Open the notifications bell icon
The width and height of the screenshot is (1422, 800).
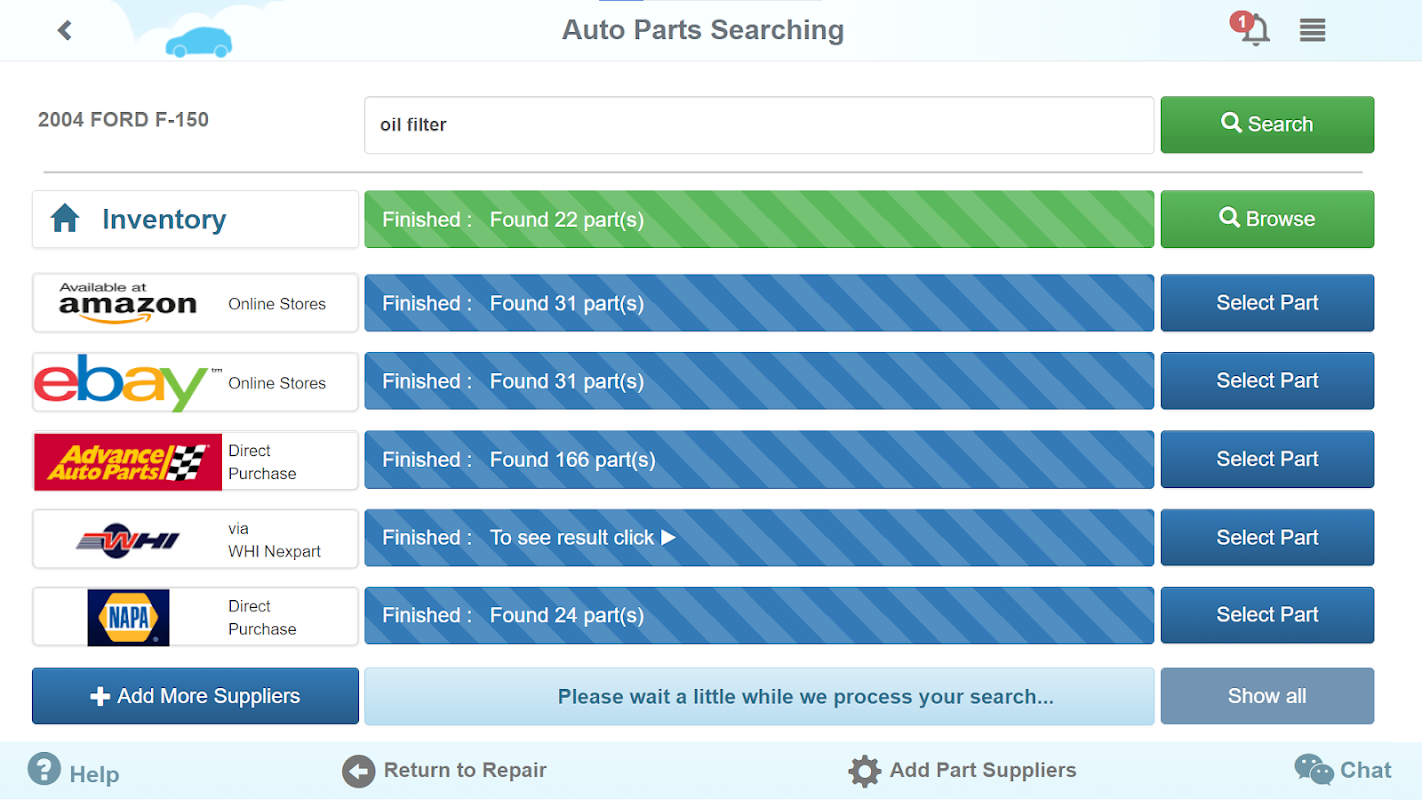(1255, 30)
